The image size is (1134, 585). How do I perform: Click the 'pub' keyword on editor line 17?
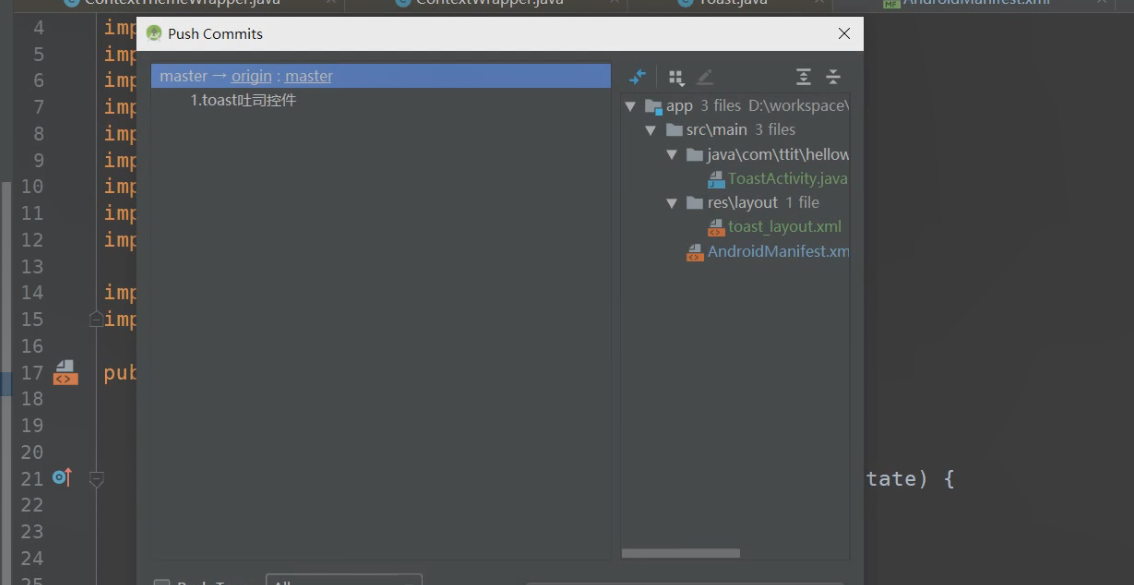pyautogui.click(x=120, y=373)
